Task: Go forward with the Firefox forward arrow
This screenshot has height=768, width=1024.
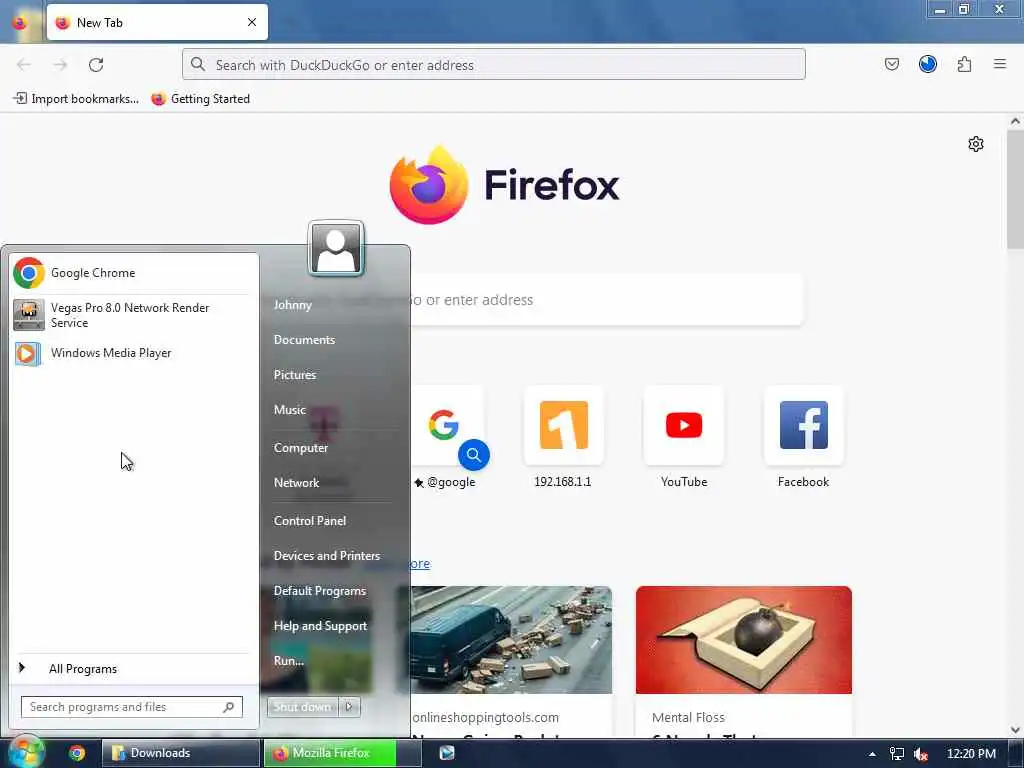Action: (60, 65)
